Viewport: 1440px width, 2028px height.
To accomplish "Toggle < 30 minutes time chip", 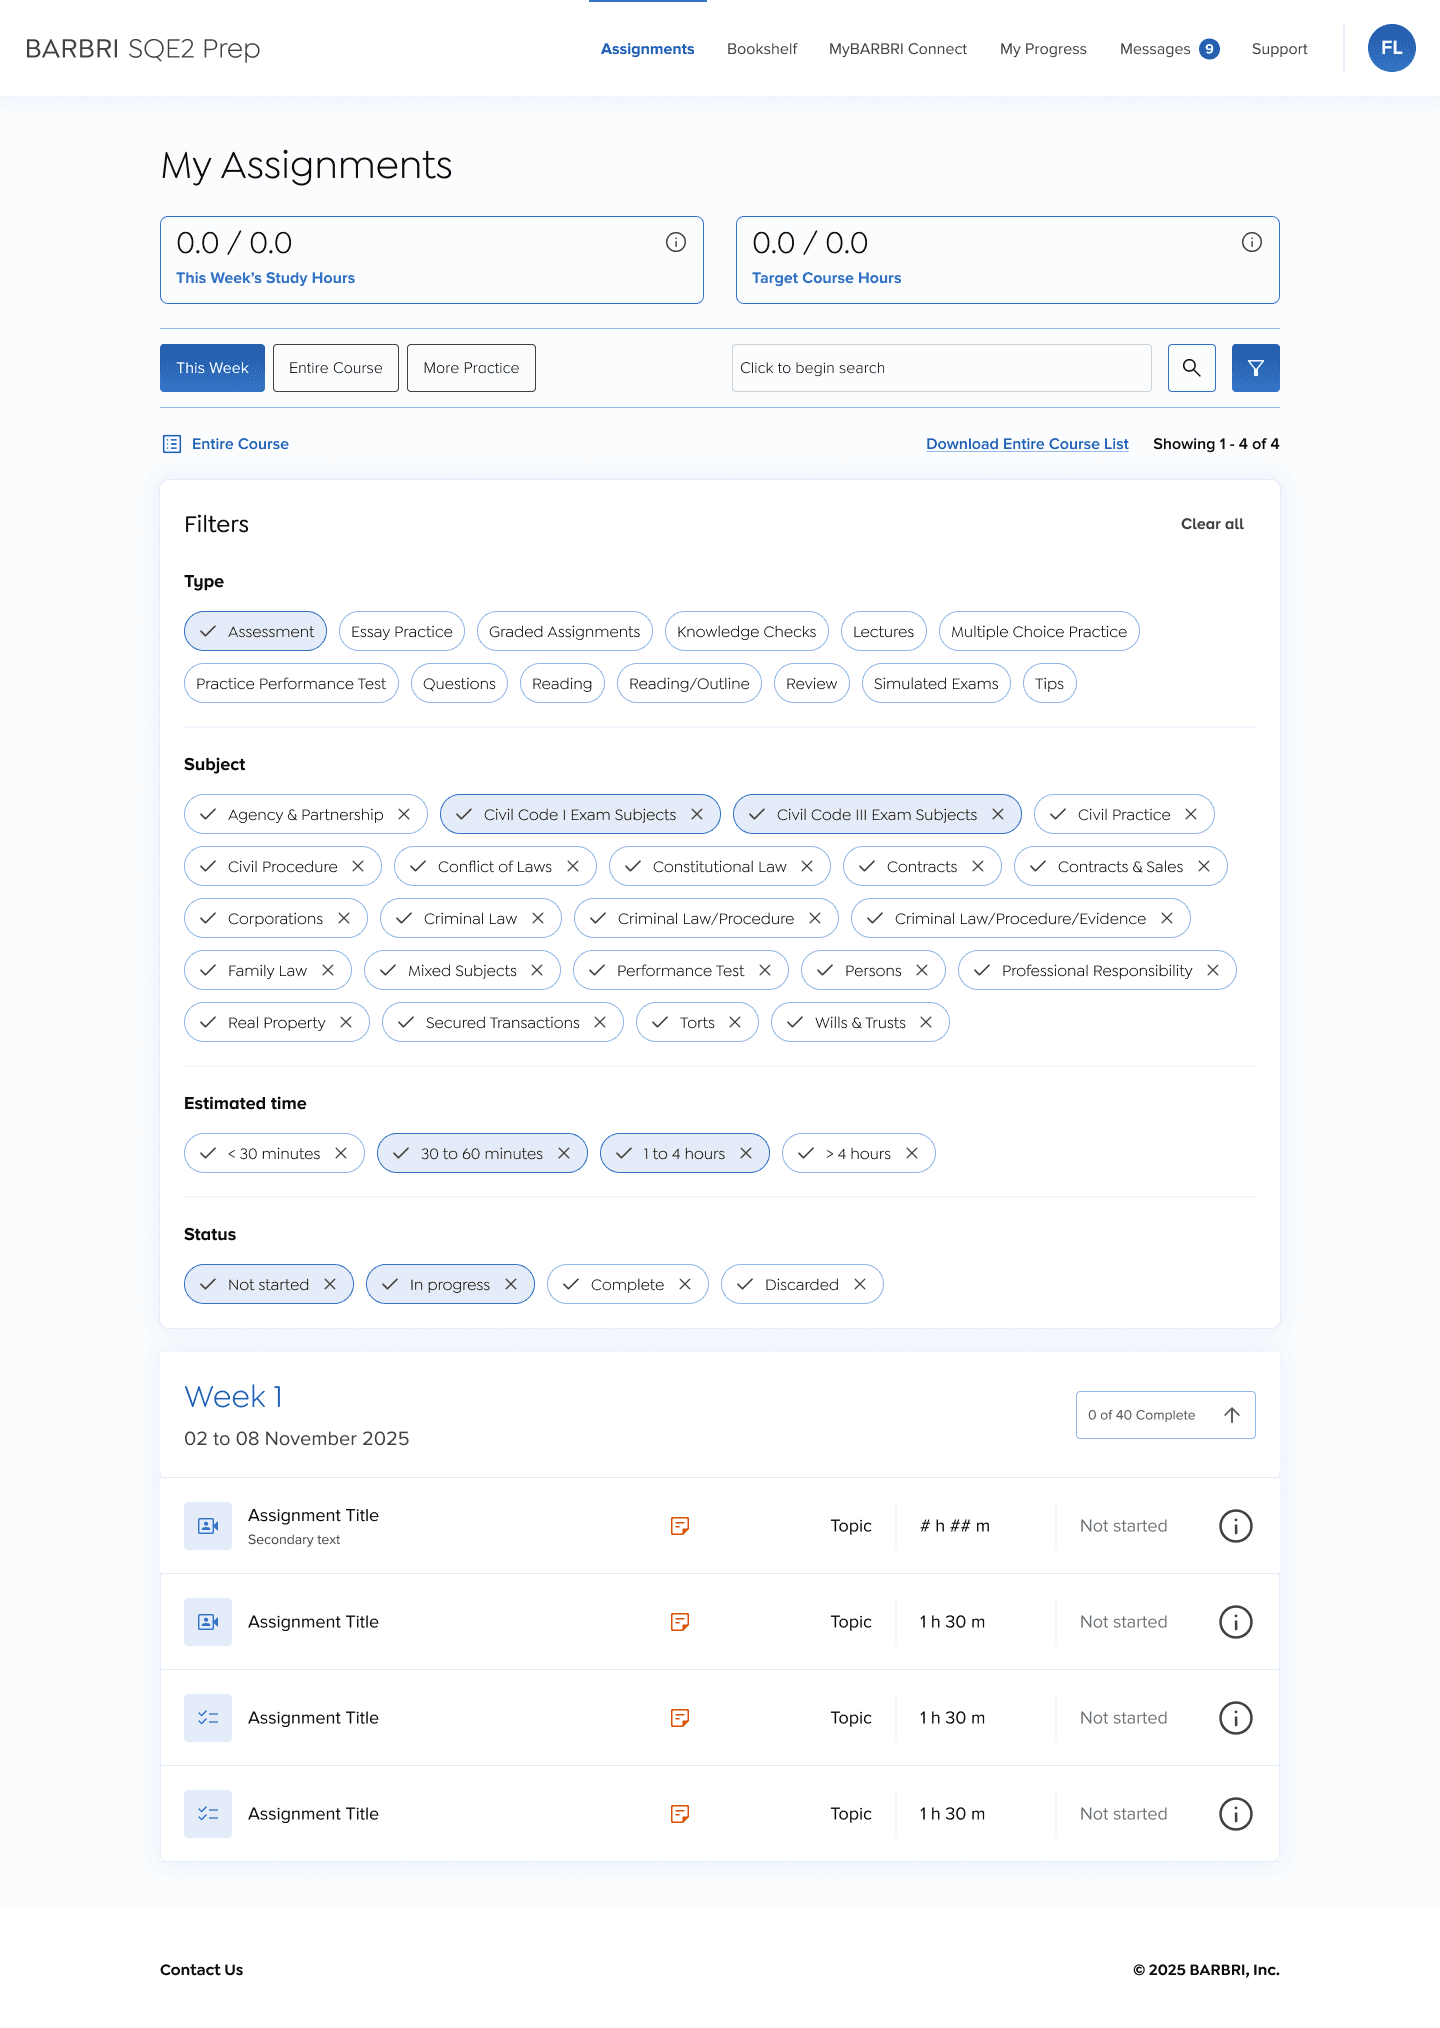I will 274,1153.
